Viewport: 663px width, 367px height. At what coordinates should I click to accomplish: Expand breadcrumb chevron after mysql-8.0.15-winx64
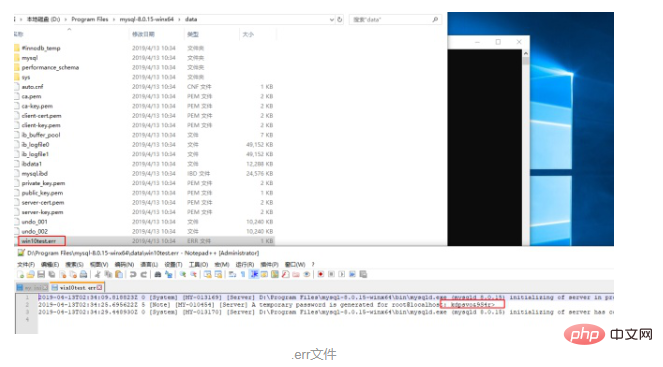[179, 19]
